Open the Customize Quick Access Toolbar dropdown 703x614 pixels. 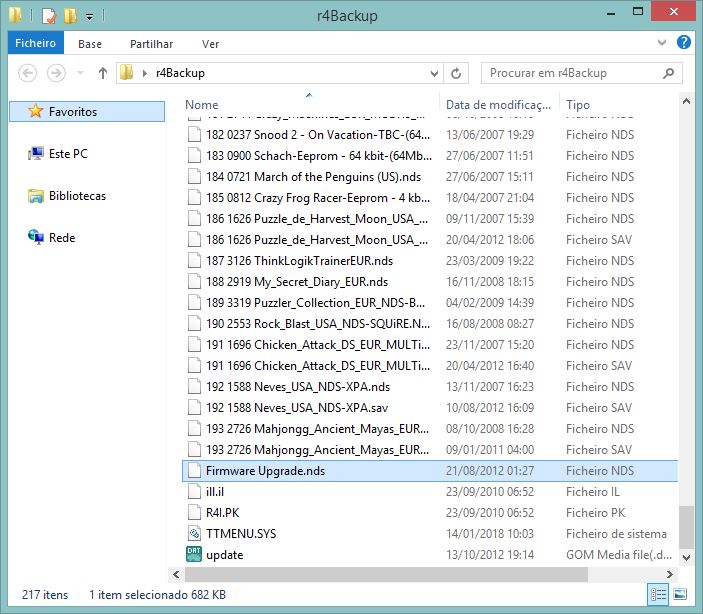pos(90,17)
